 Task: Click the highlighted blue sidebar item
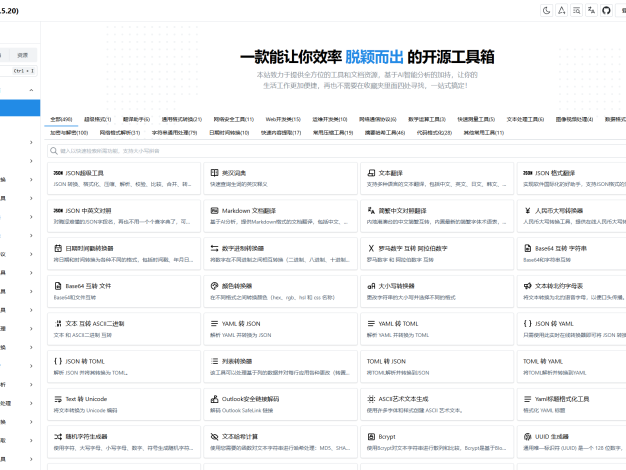[20, 108]
